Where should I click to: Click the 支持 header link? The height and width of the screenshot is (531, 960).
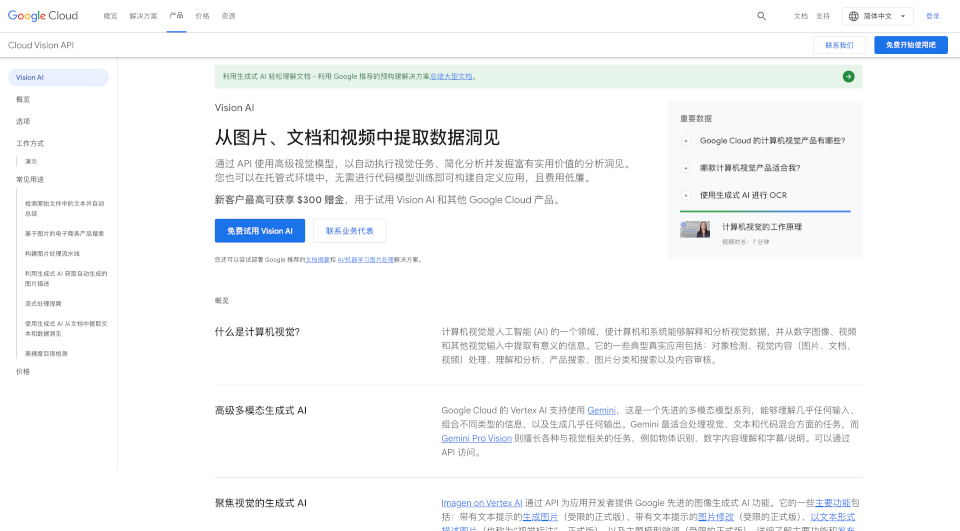coord(823,17)
